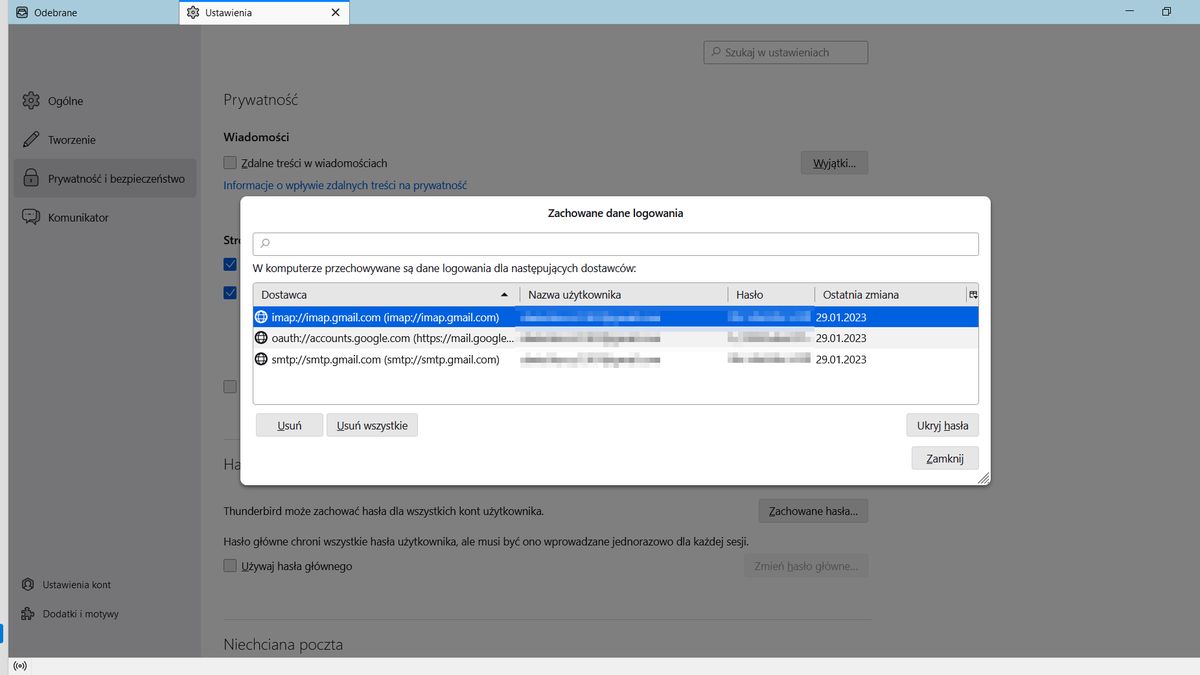Click the Prywatność i bezpieczeństwo lock icon
This screenshot has width=1200, height=675.
[x=31, y=177]
